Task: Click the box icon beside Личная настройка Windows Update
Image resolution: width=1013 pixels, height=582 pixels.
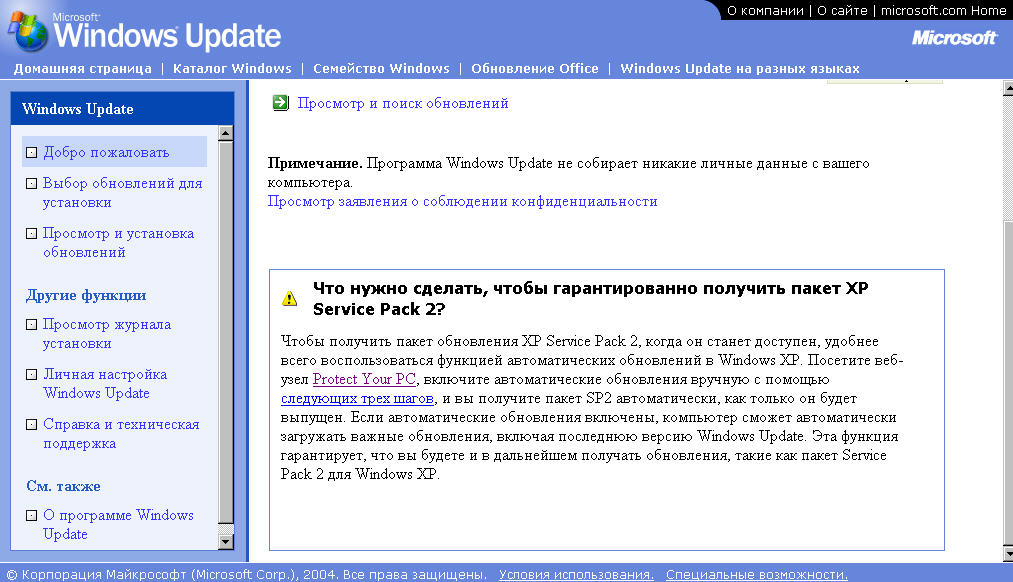Action: [31, 374]
